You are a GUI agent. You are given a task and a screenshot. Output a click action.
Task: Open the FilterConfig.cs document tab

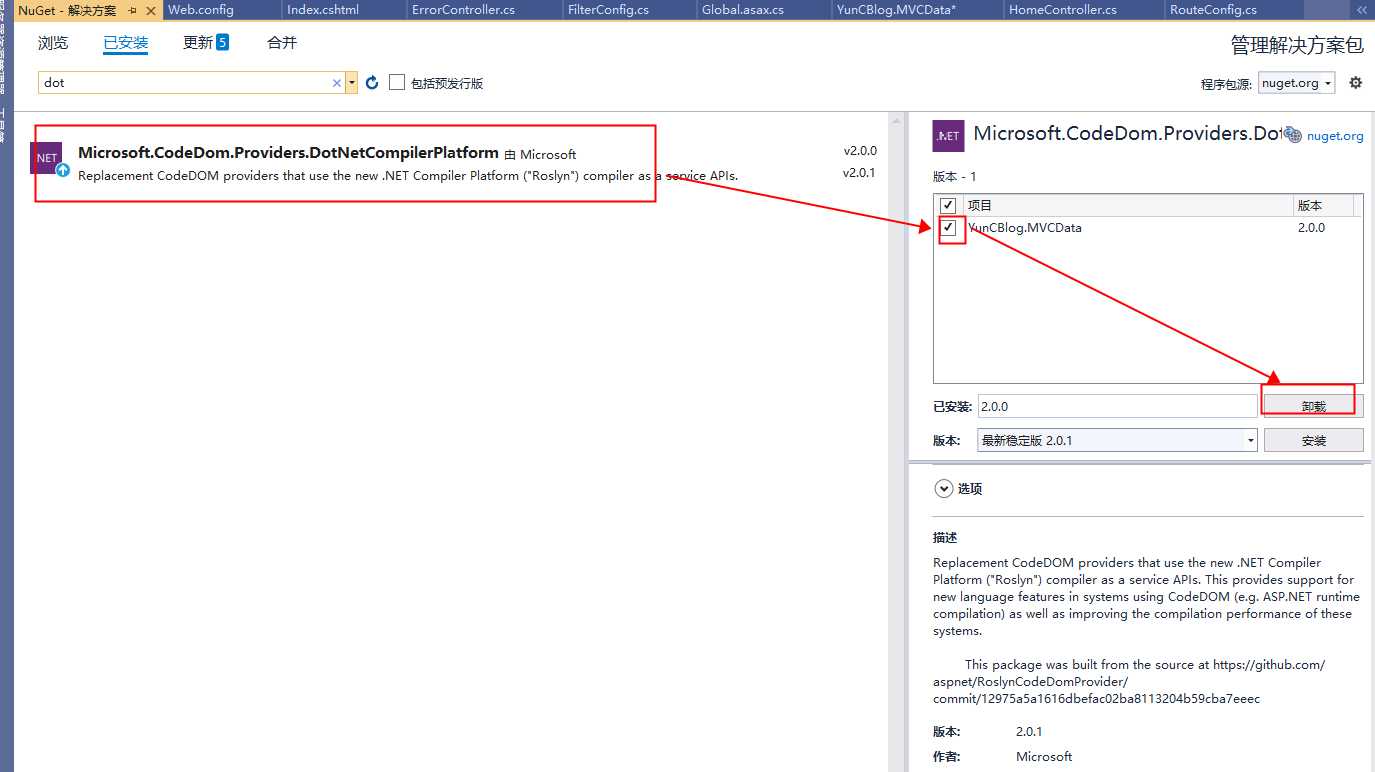tap(608, 10)
